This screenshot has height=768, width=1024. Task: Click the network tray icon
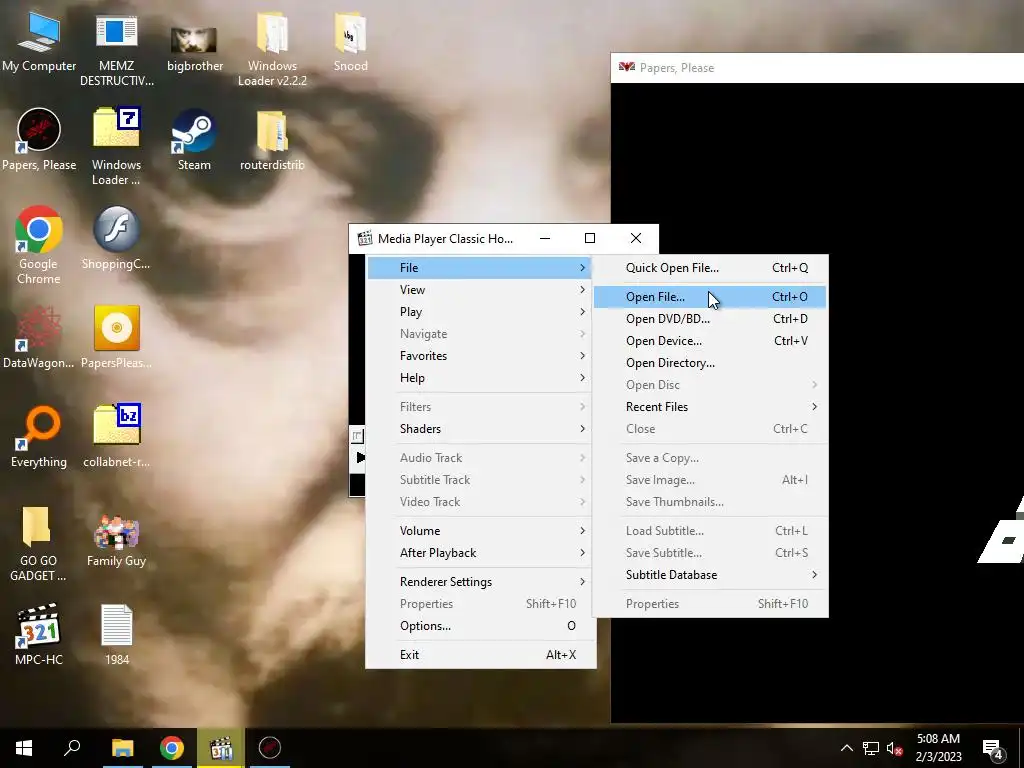point(871,748)
